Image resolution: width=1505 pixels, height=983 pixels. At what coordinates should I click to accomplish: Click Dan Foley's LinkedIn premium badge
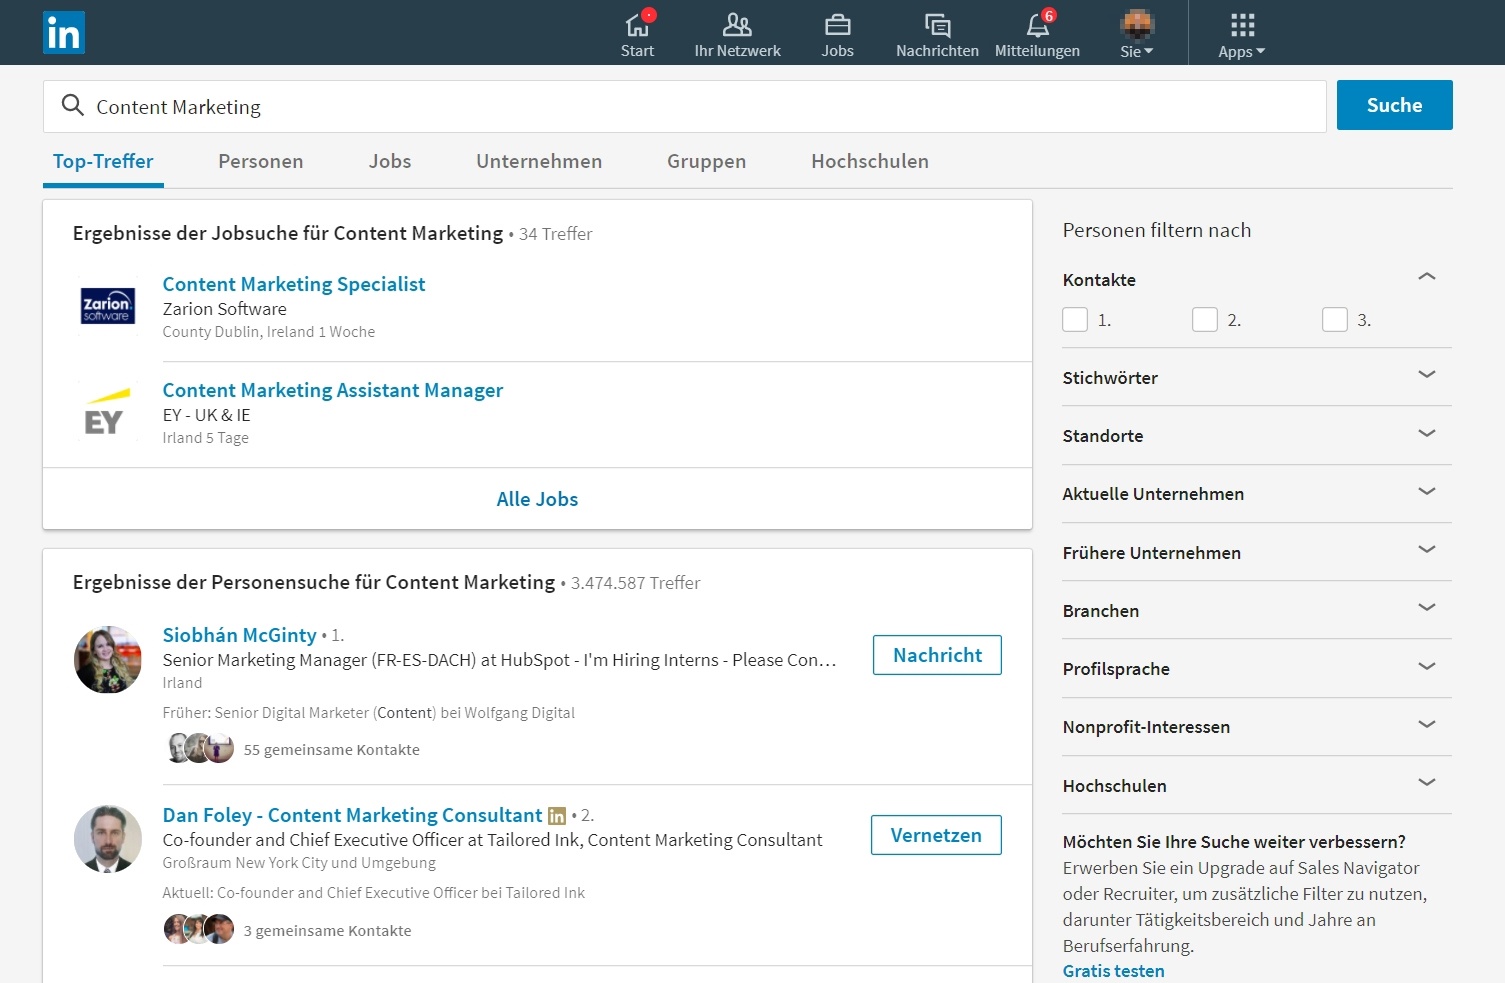coord(557,816)
